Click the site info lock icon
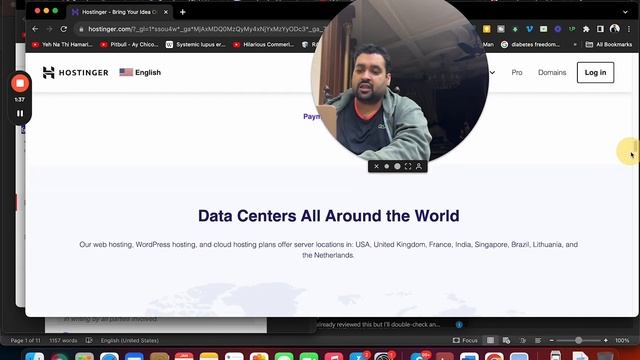This screenshot has height=360, width=640. 81,29
